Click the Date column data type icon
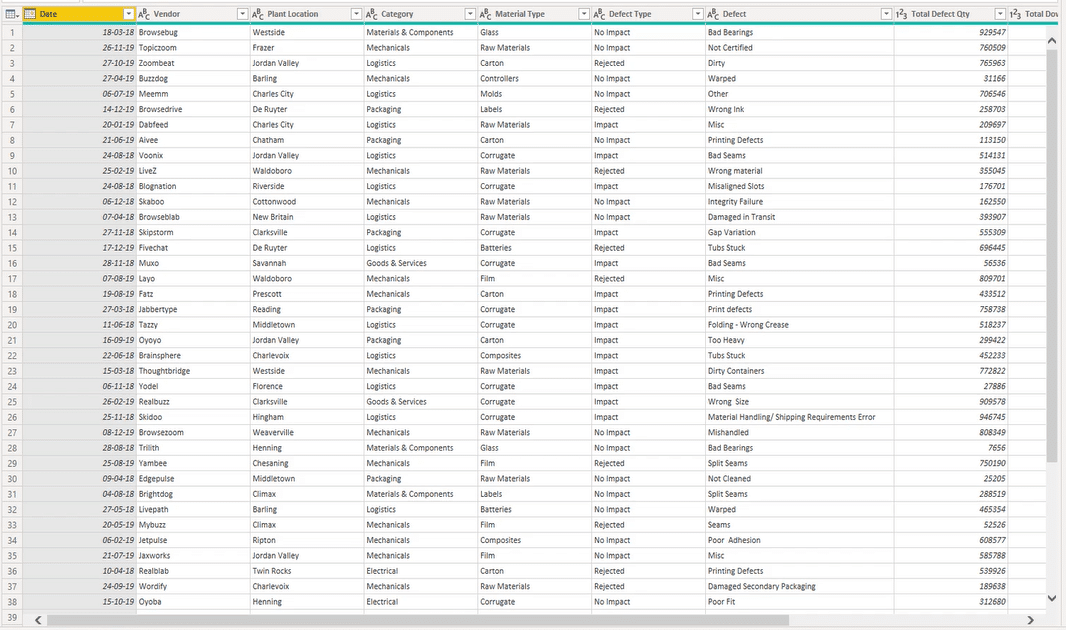The width and height of the screenshot is (1066, 630). [x=30, y=14]
